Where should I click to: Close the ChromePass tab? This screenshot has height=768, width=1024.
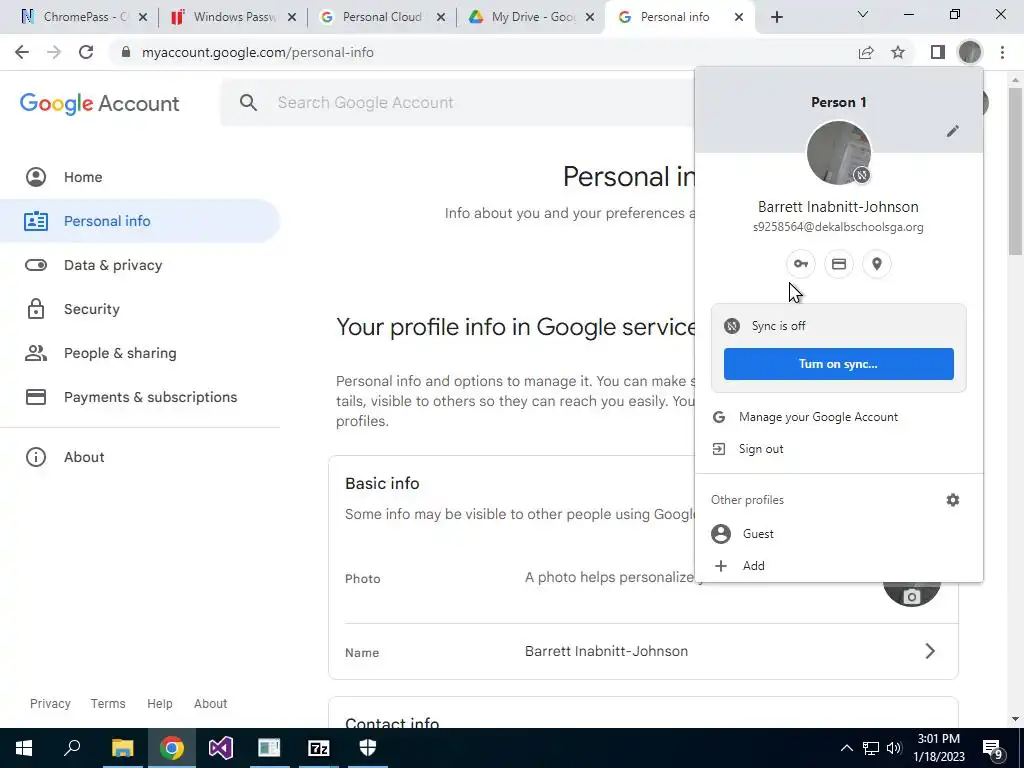click(143, 17)
